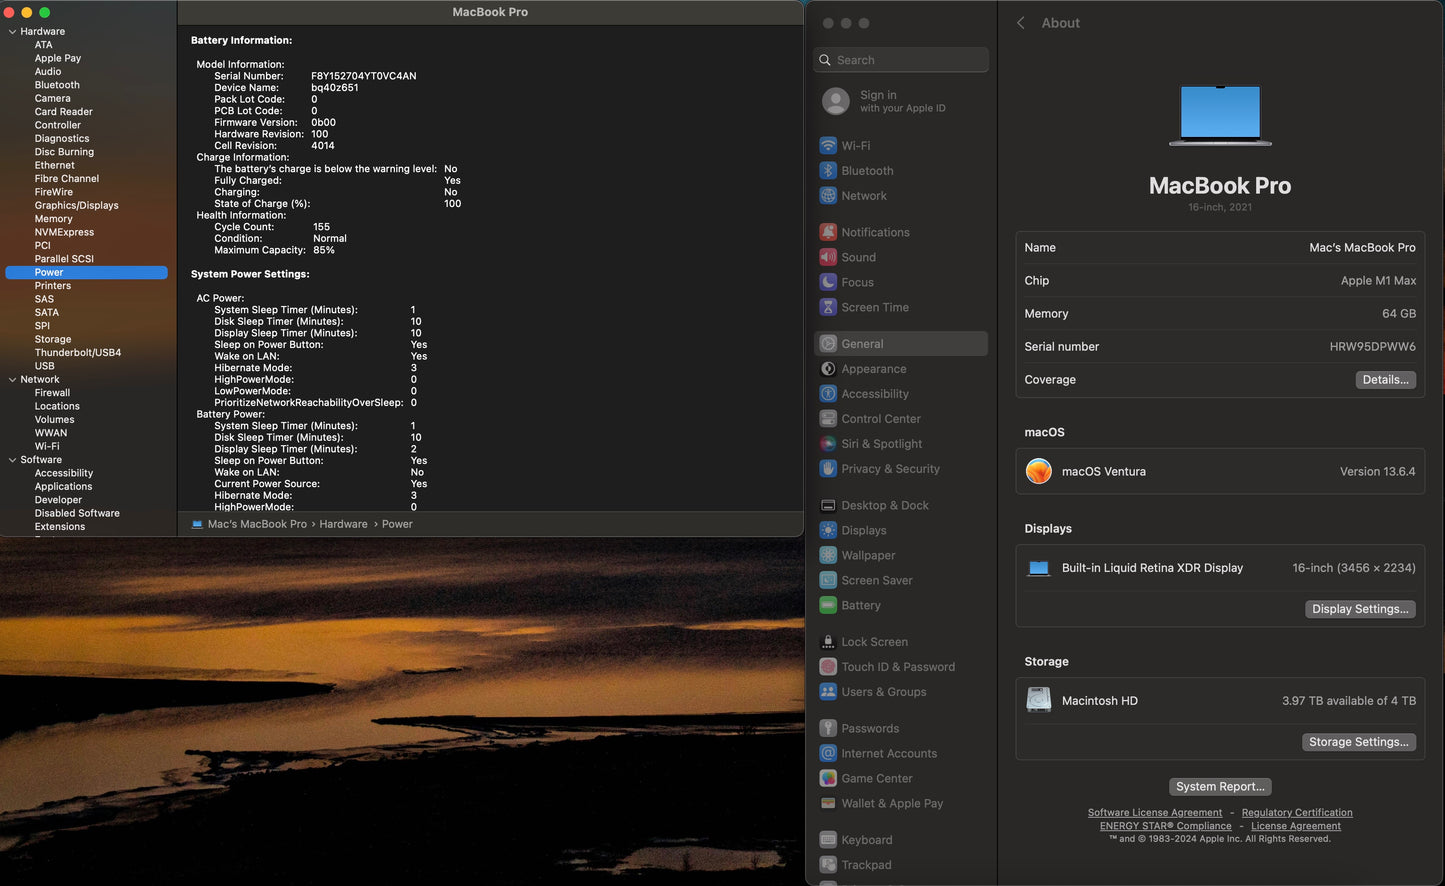Open Accessibility icon in Settings sidebar
Screen dimensions: 1445x886
tap(828, 394)
